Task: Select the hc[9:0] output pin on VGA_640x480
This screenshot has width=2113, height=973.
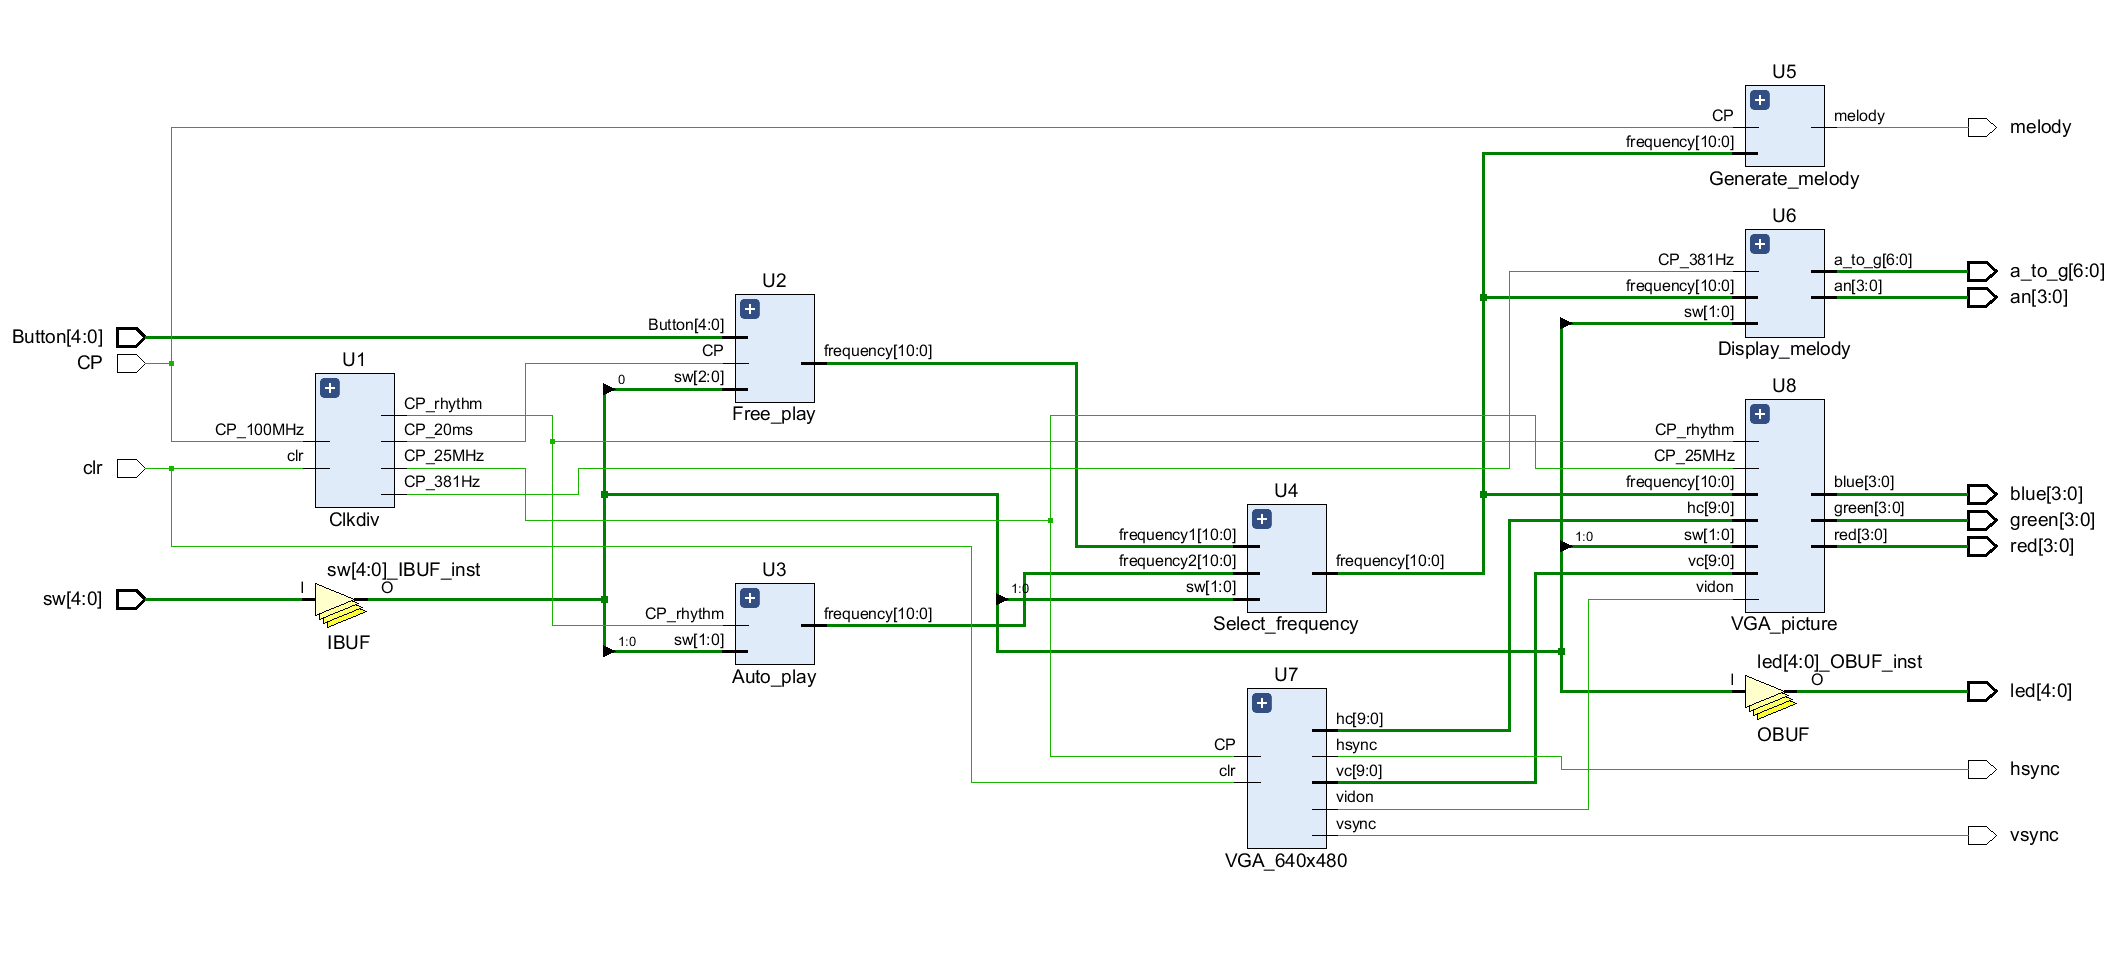Action: tap(1360, 719)
